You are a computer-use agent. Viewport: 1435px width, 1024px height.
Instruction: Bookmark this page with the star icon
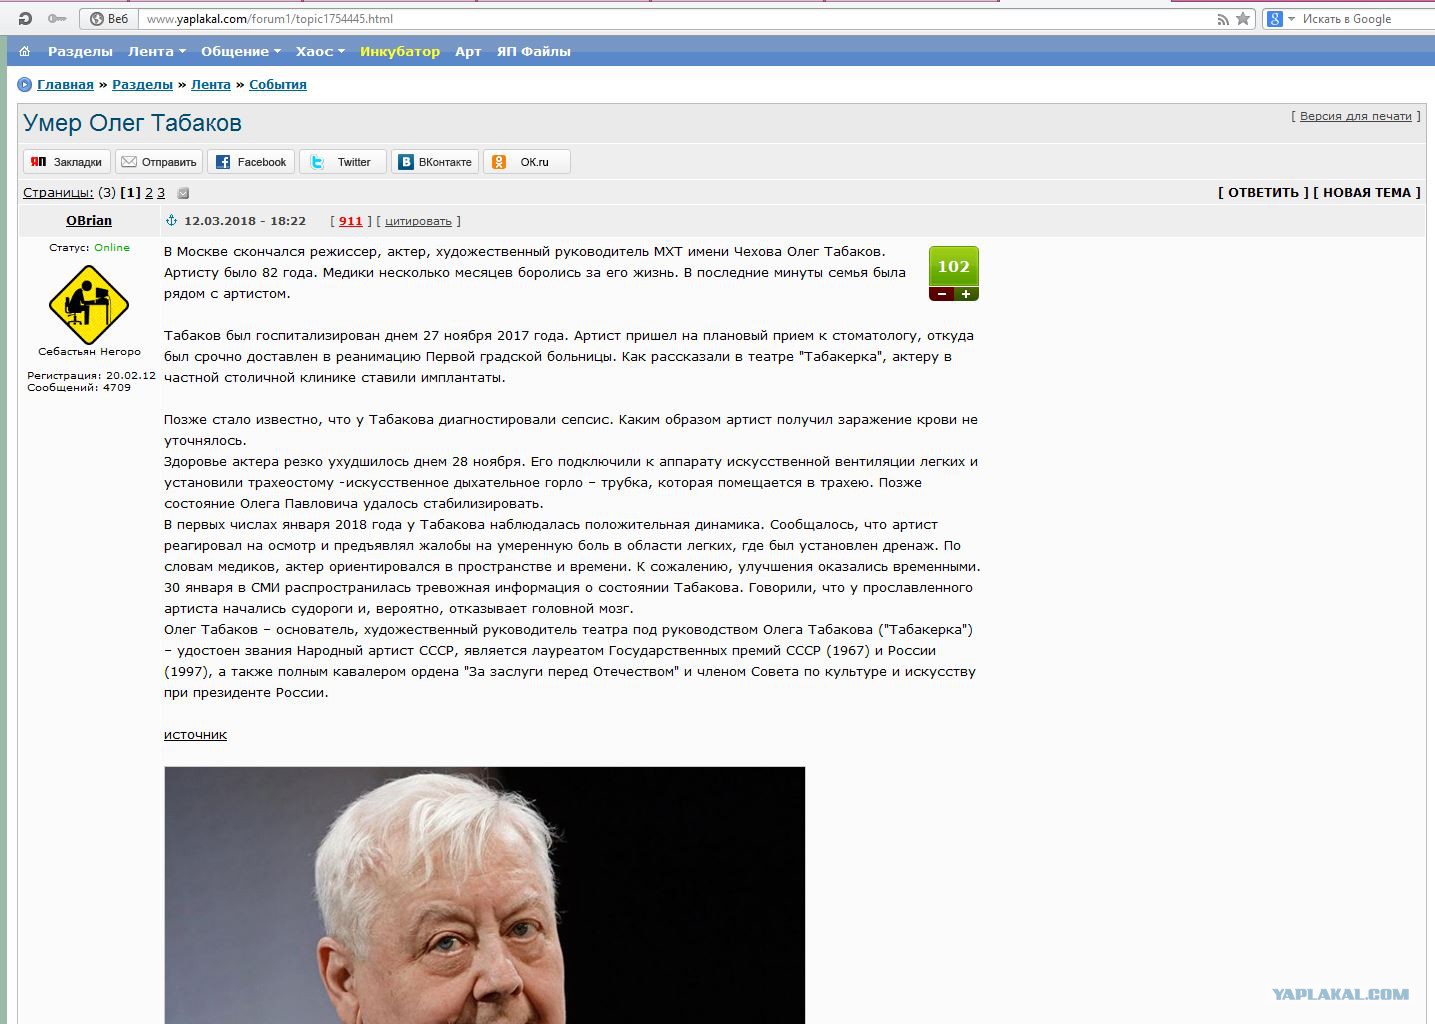1243,19
